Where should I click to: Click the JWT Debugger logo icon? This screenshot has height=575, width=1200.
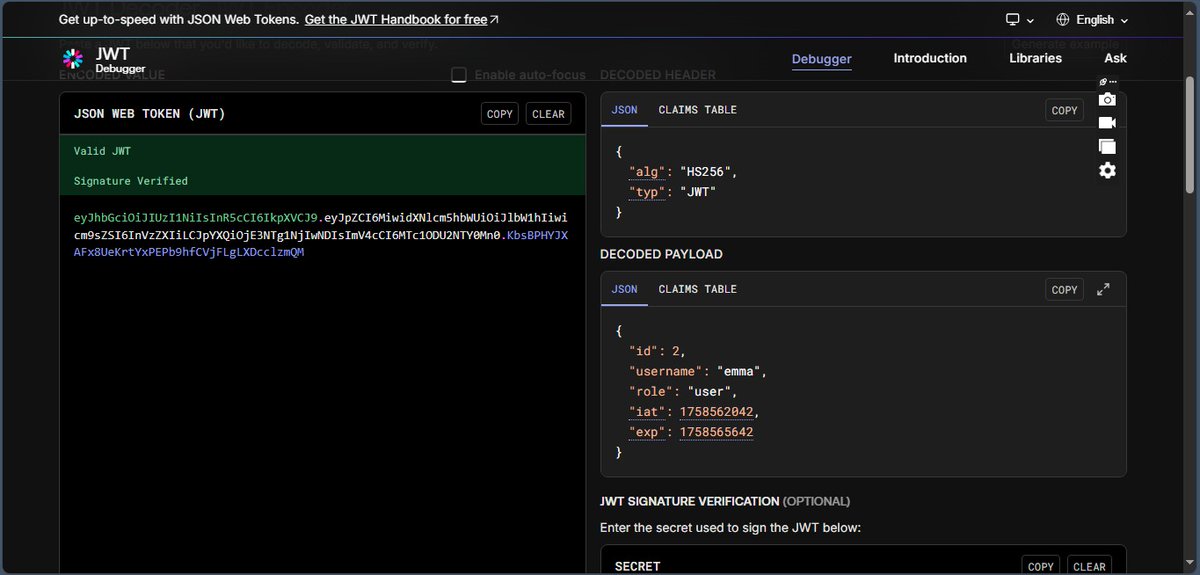pyautogui.click(x=73, y=58)
